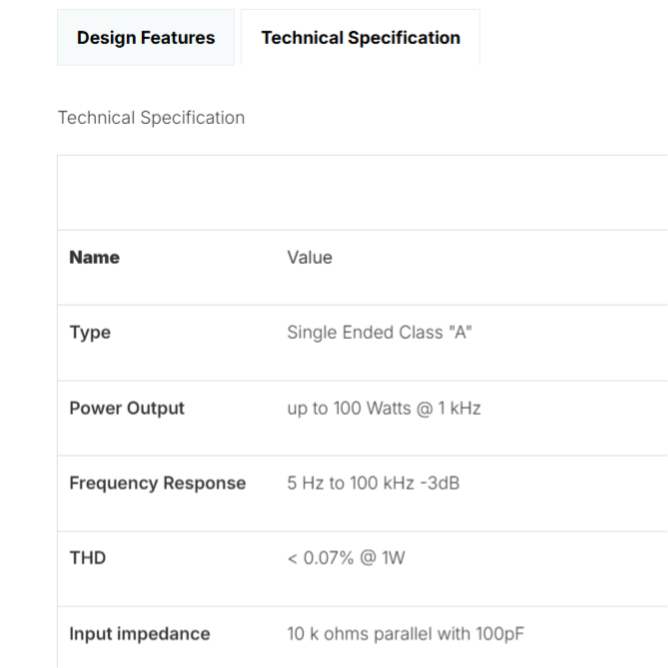The width and height of the screenshot is (668, 668).
Task: Select the "Frequency Response" row label
Action: pos(157,483)
